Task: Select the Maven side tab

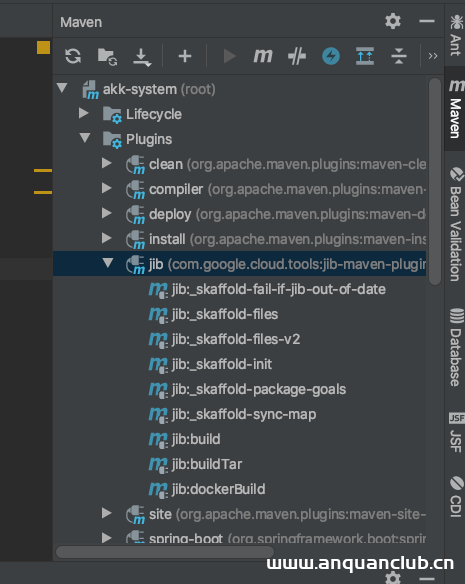Action: 455,109
